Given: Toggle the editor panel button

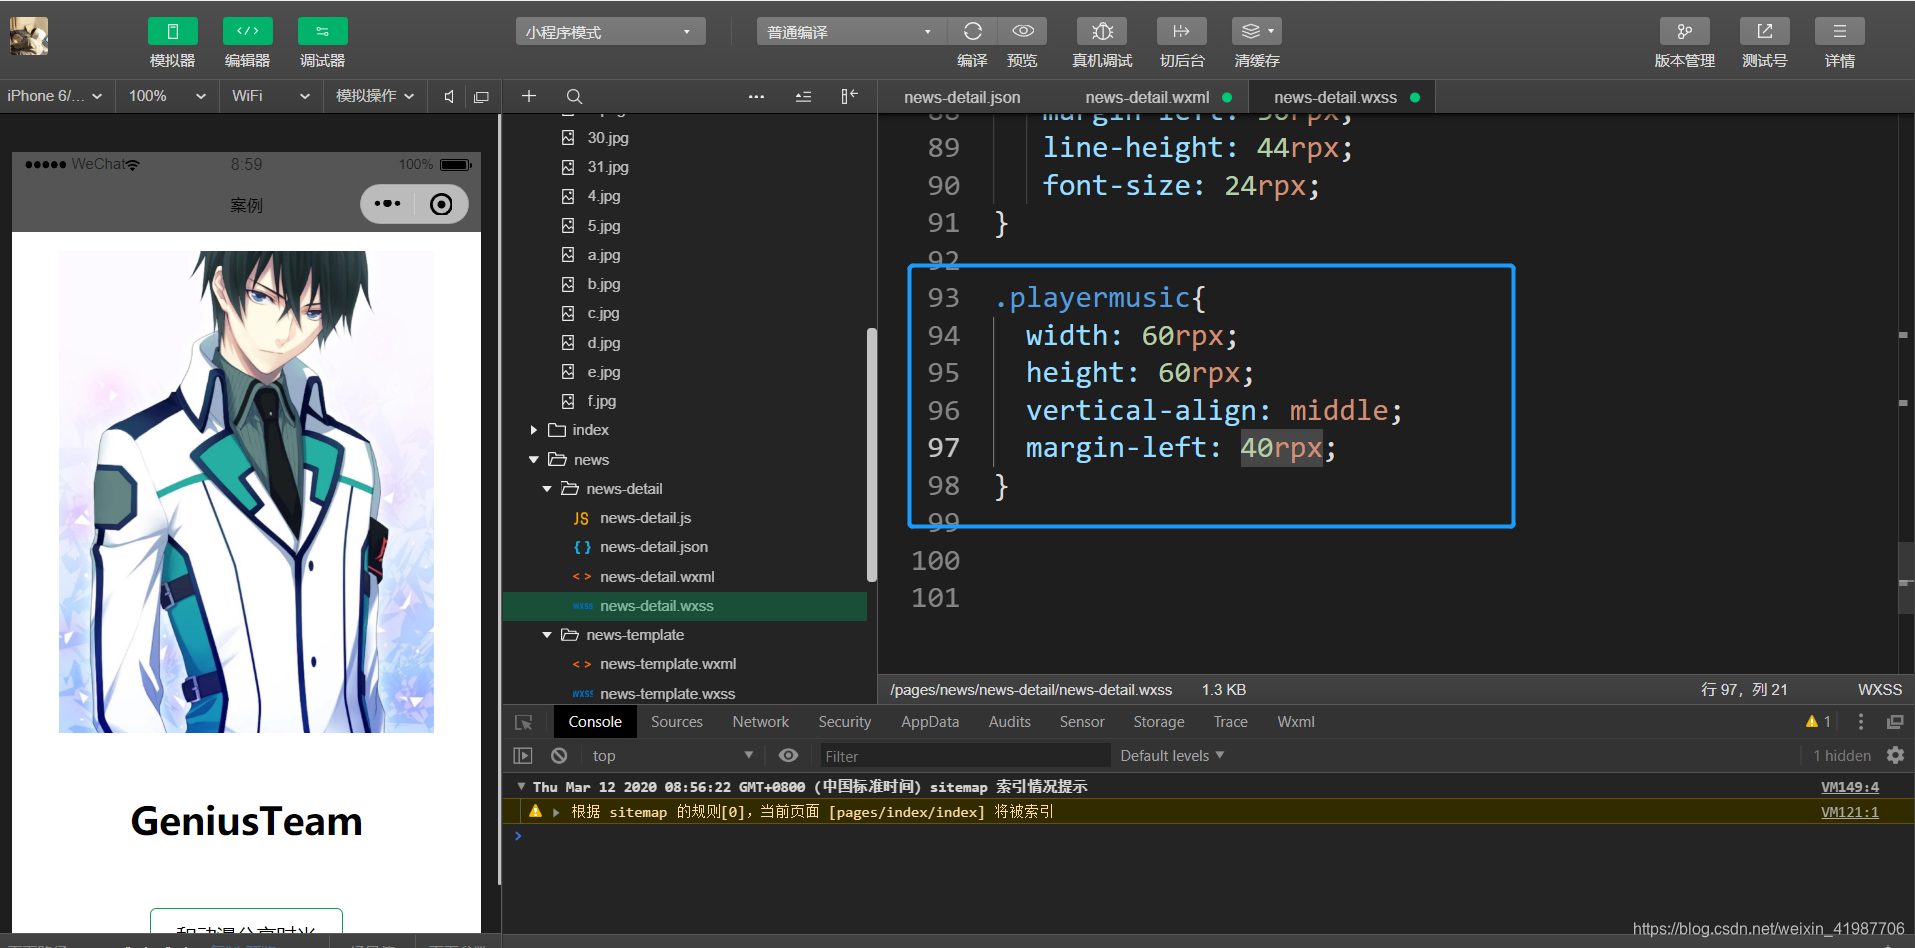Looking at the screenshot, I should coord(247,31).
